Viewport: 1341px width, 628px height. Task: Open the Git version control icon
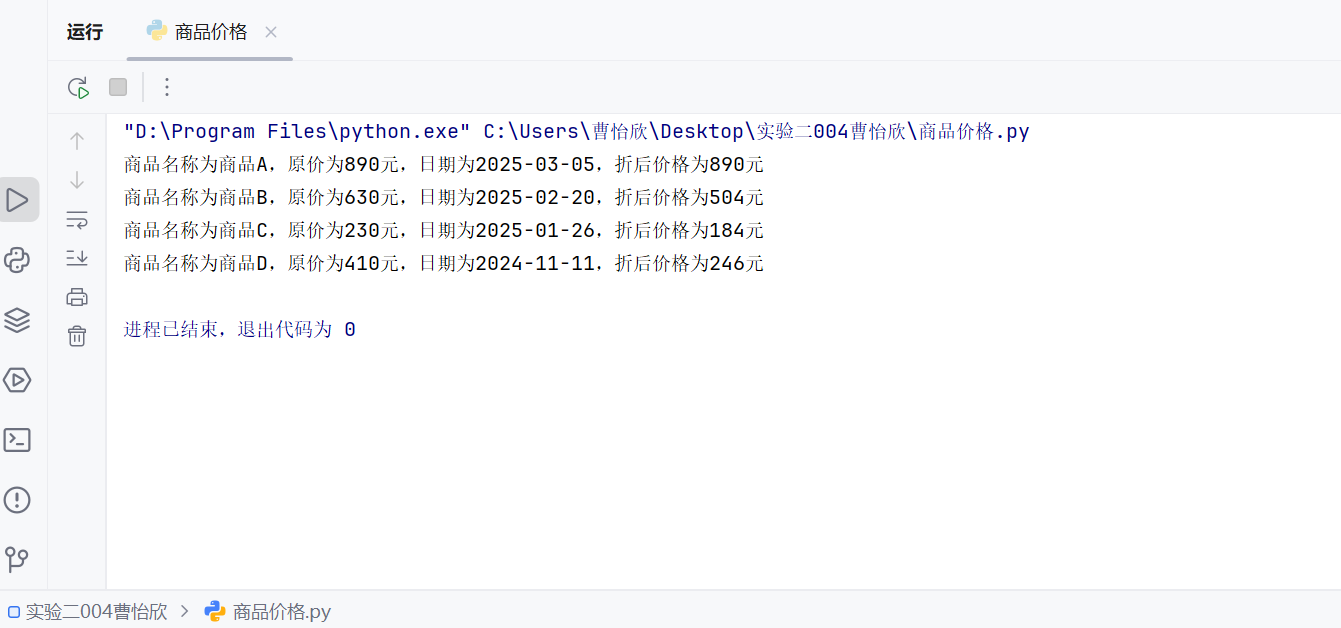click(18, 559)
